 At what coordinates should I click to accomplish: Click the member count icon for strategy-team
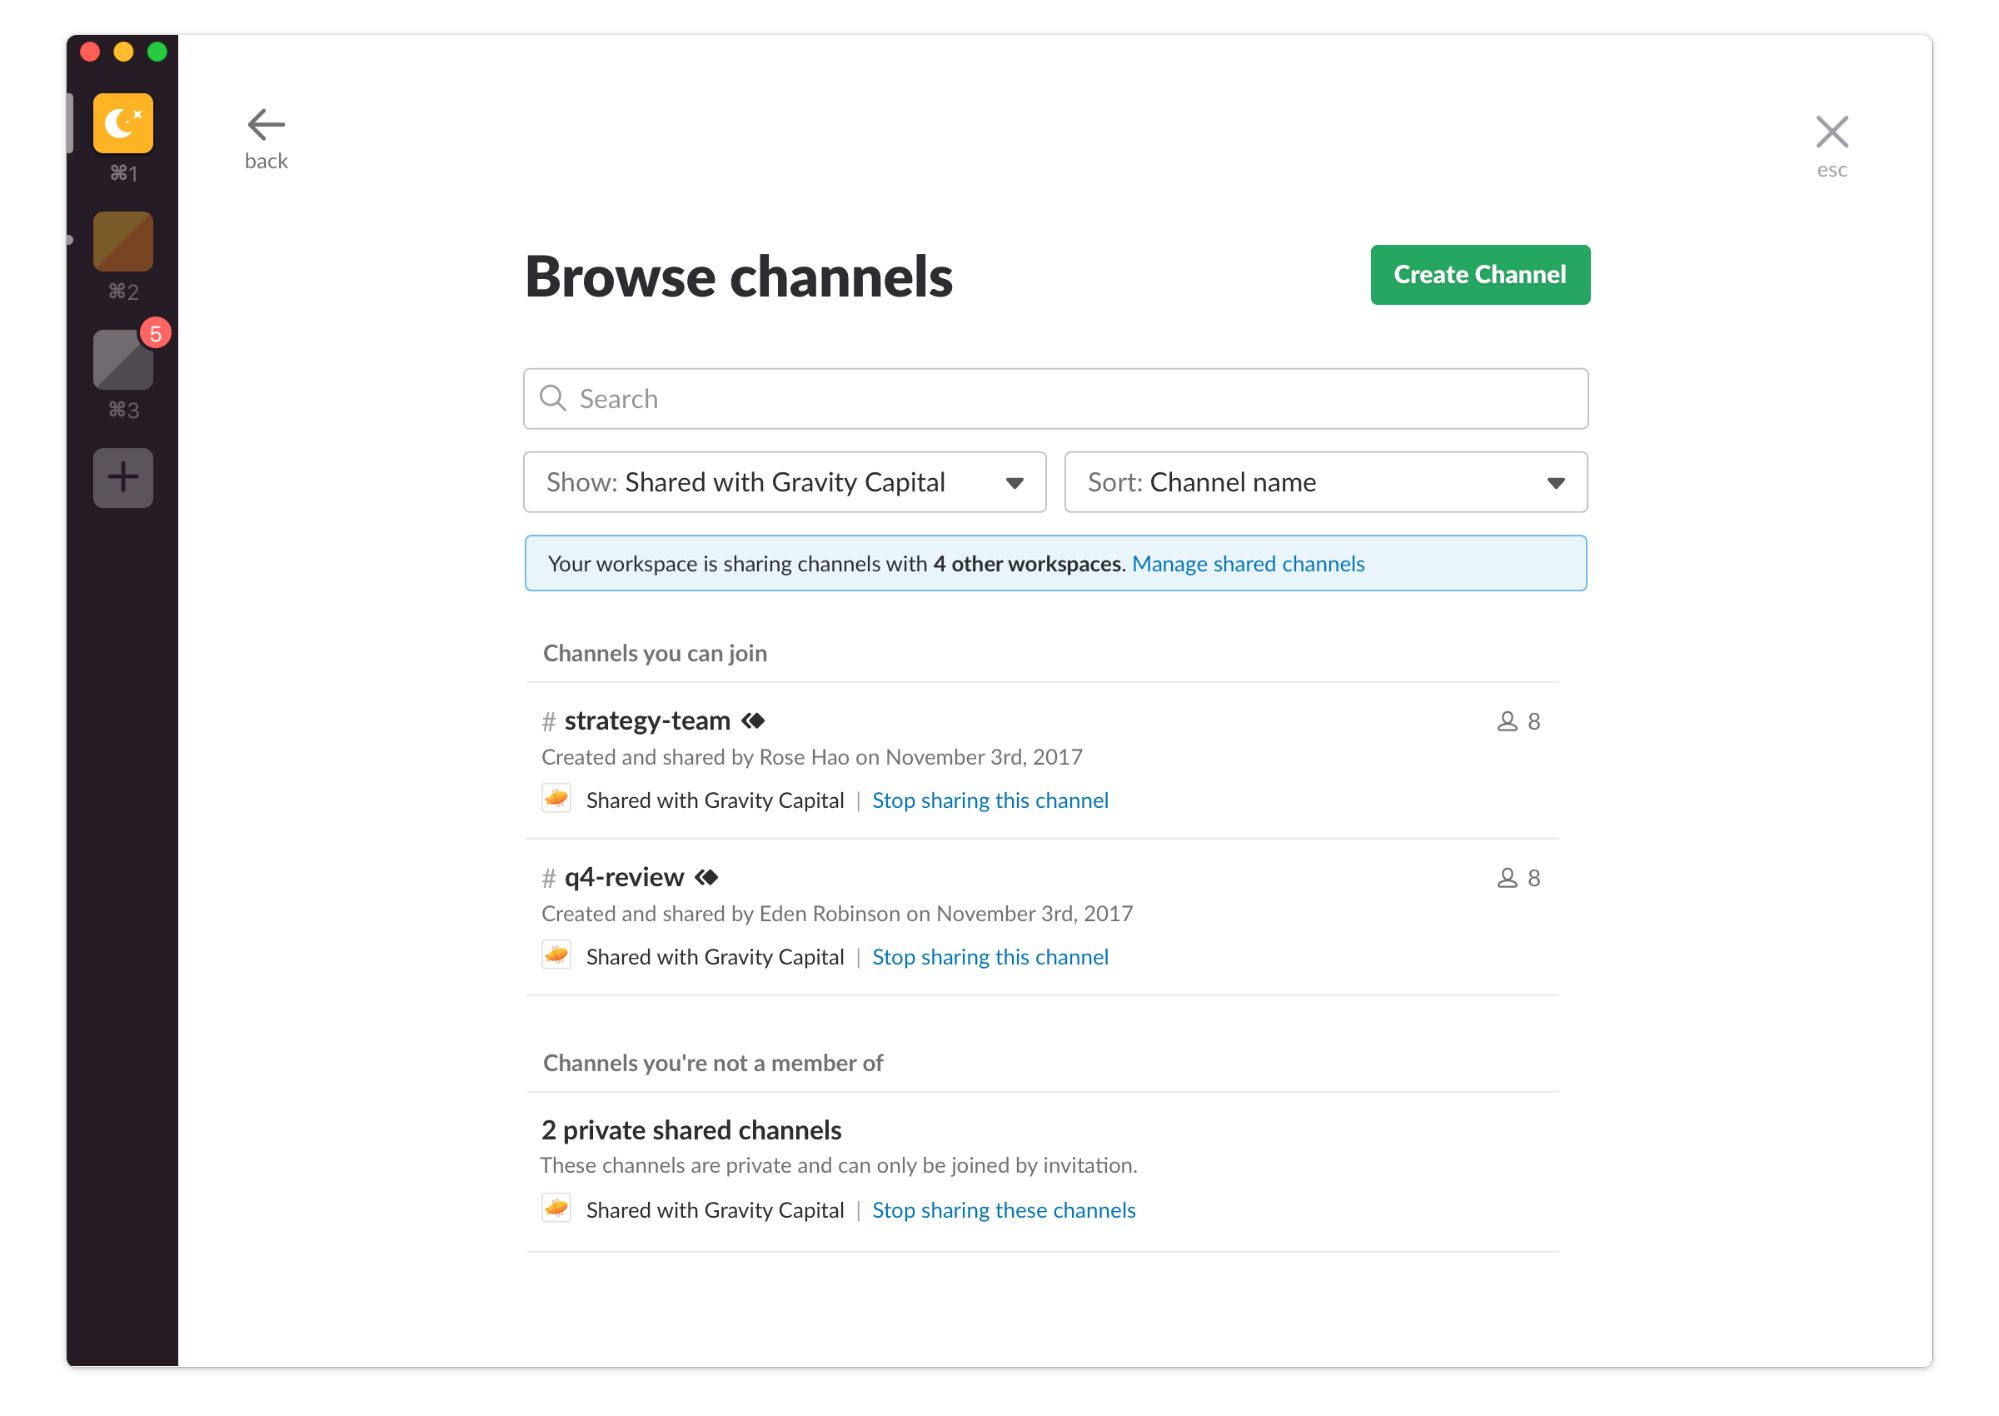pos(1507,721)
